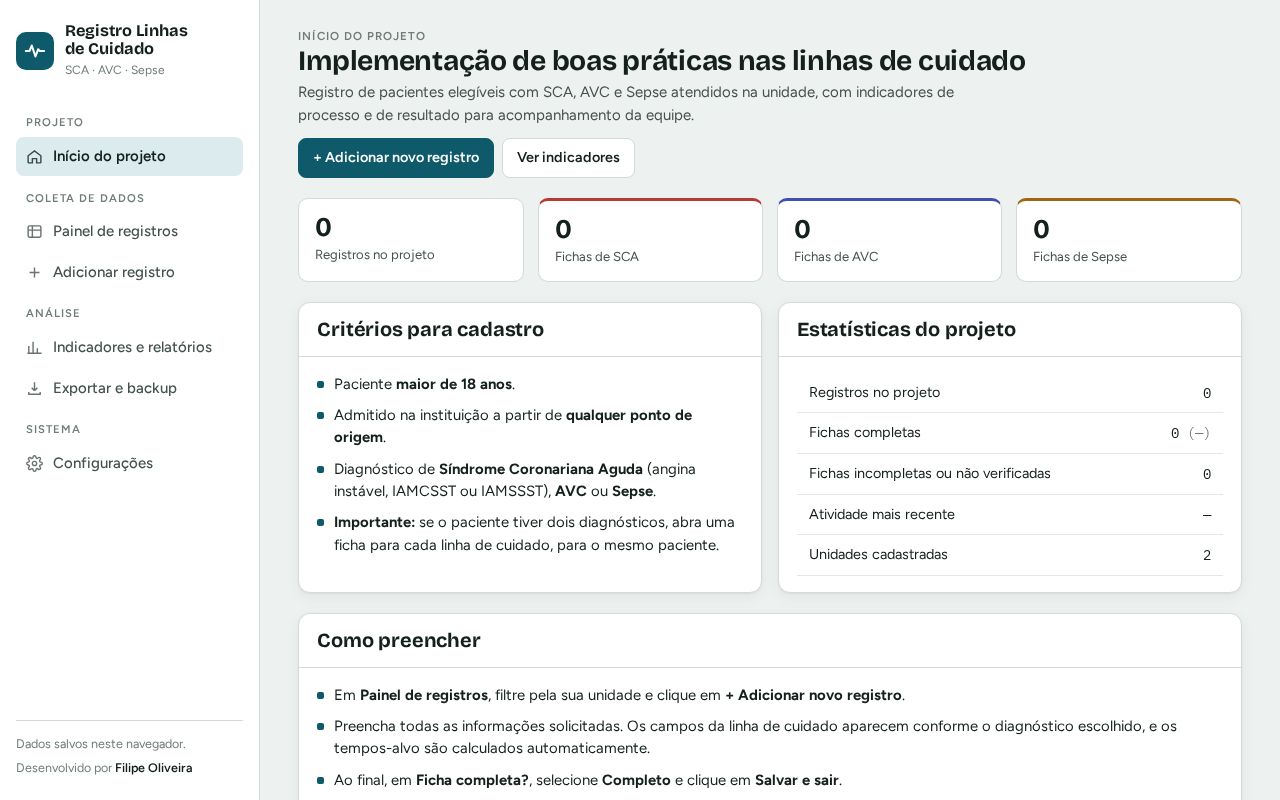Click the Estatísticas do projeto heading
1280x800 pixels.
coord(906,330)
